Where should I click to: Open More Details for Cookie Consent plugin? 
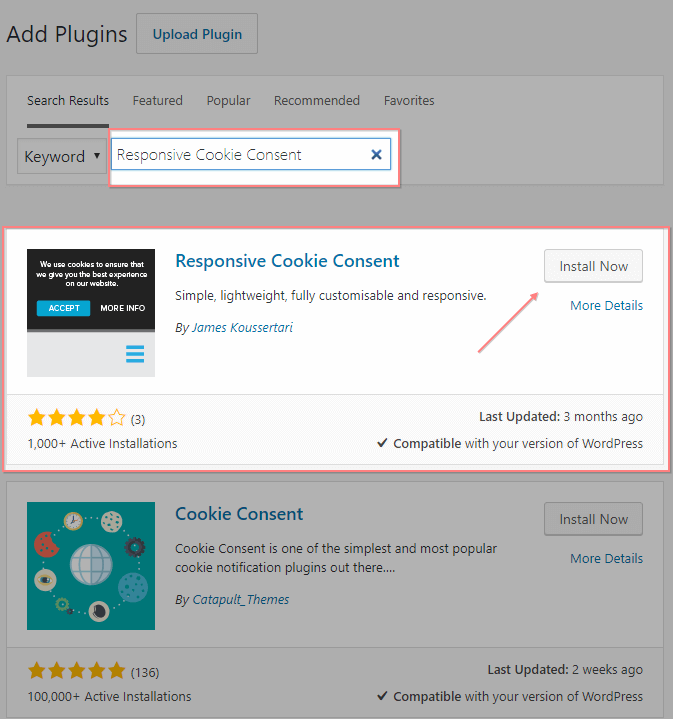(x=607, y=559)
